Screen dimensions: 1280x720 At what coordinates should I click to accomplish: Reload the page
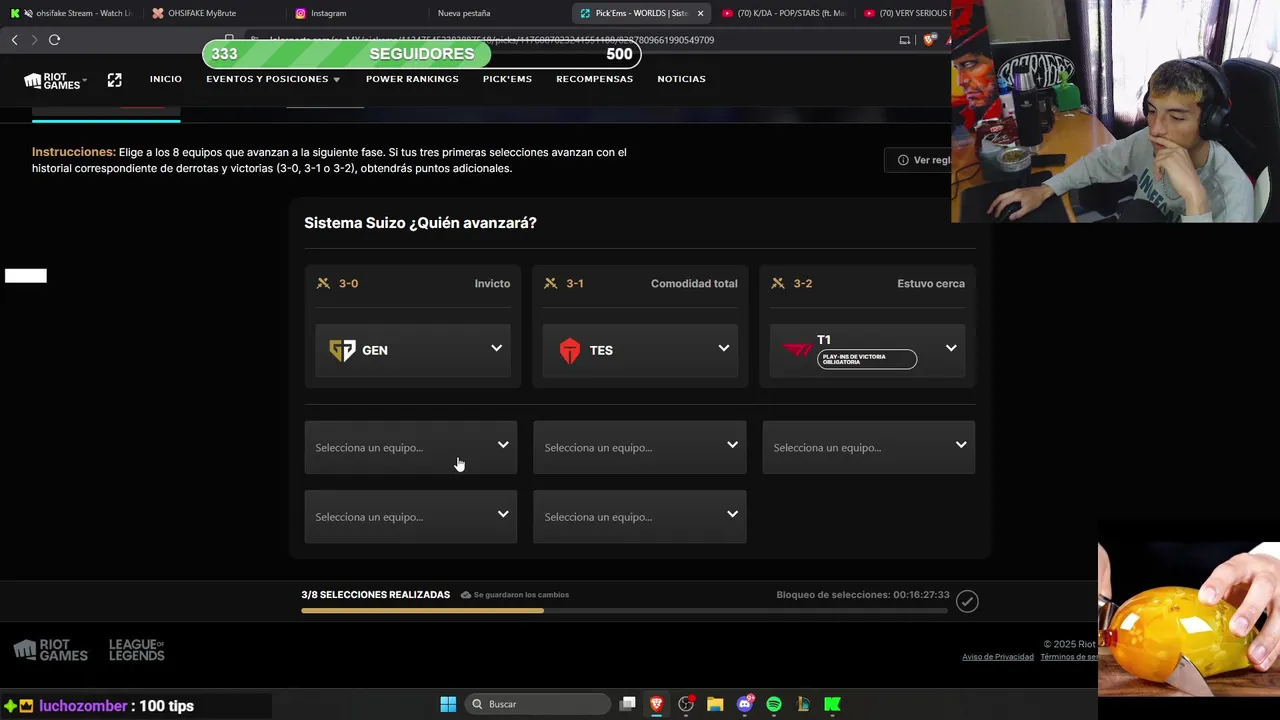(x=54, y=40)
